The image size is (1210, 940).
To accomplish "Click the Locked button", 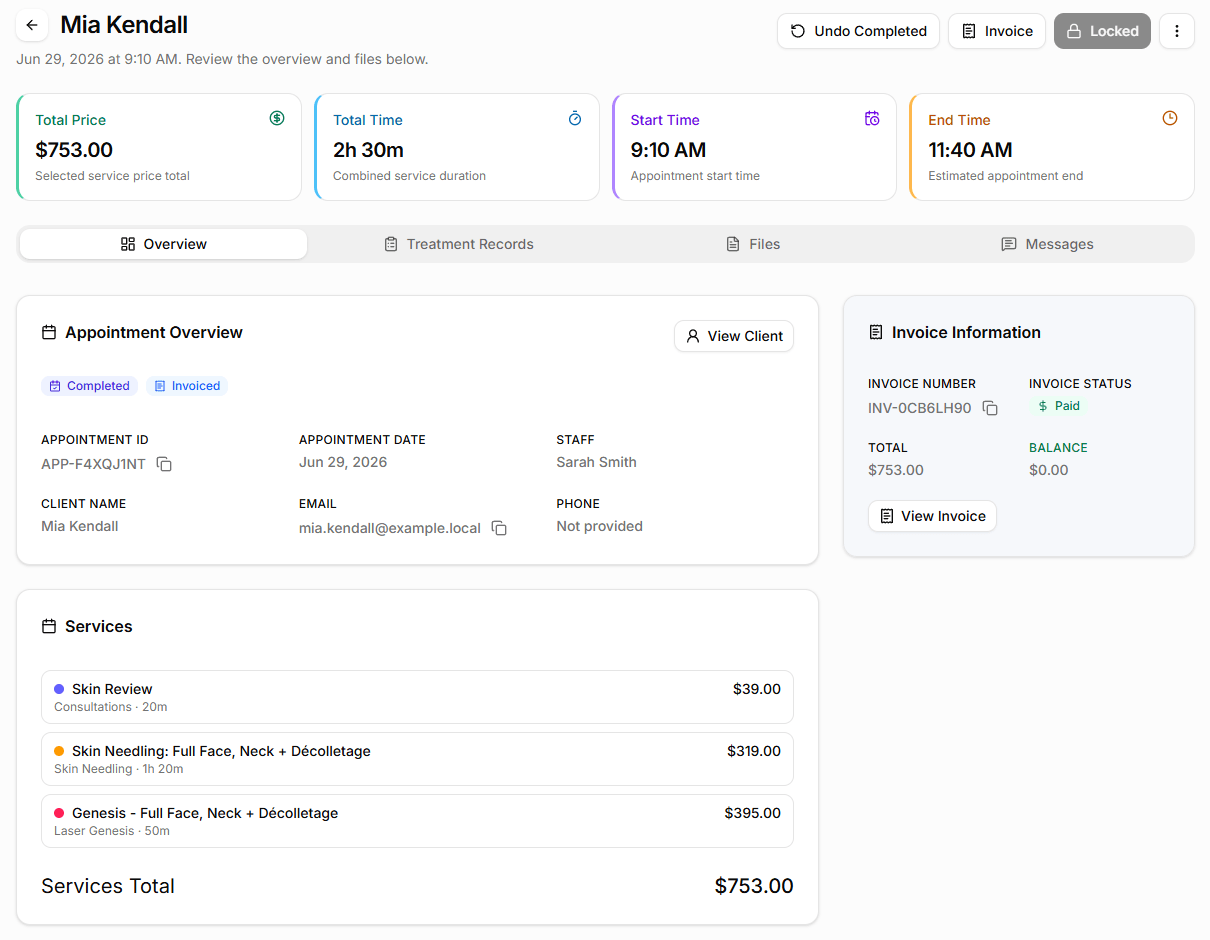I will (1102, 31).
